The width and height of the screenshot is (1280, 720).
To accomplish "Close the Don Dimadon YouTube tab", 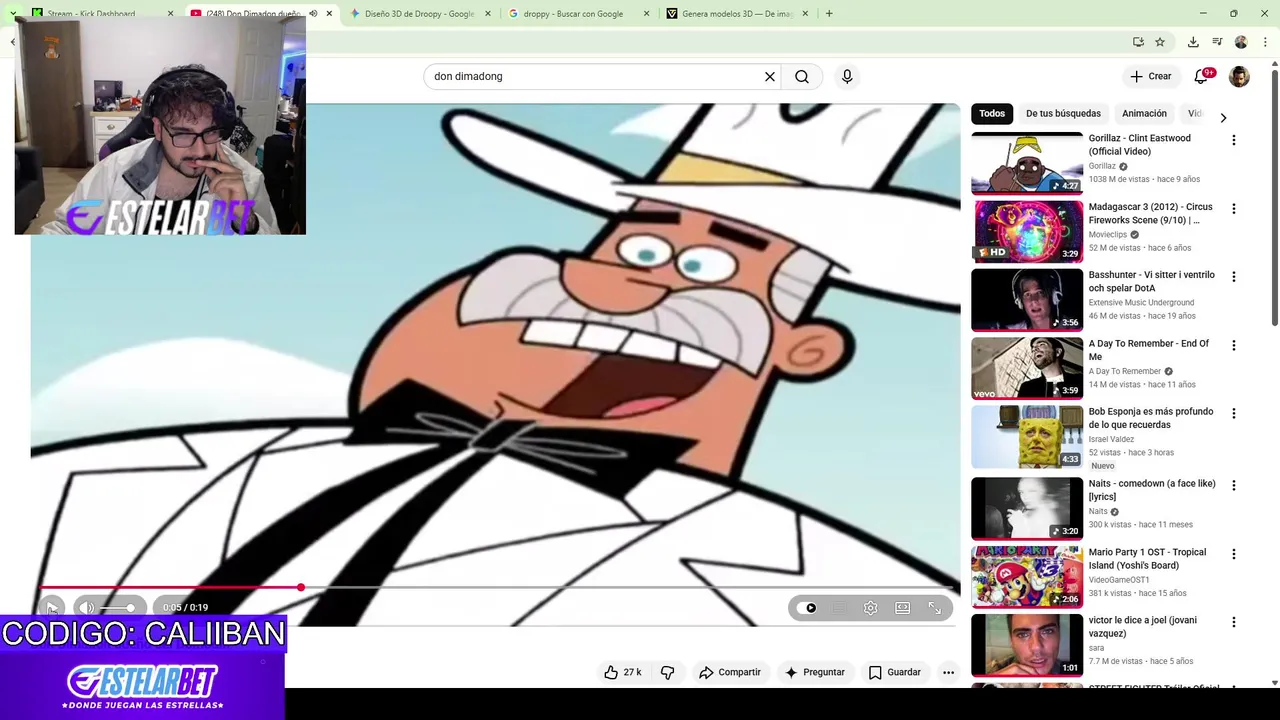I will [329, 14].
